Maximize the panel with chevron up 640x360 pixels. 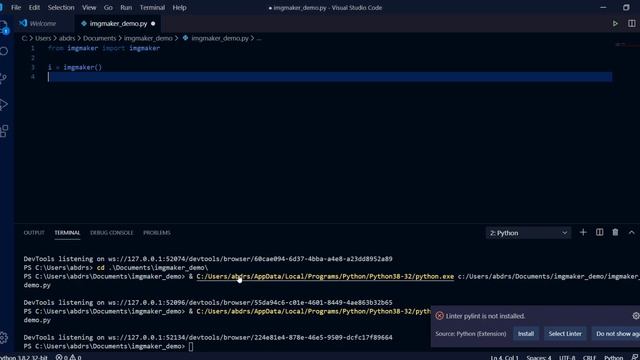[x=631, y=232]
